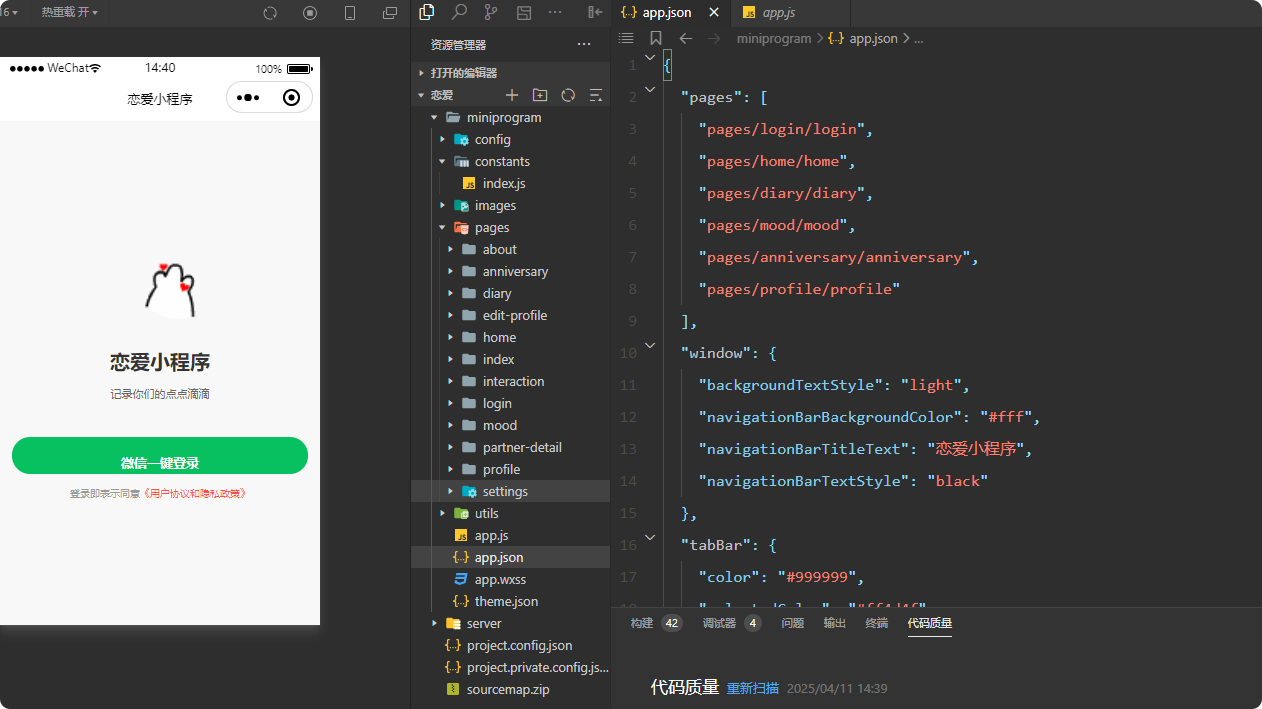This screenshot has width=1262, height=709.
Task: Open the hot reload dropdown
Action: (x=70, y=13)
